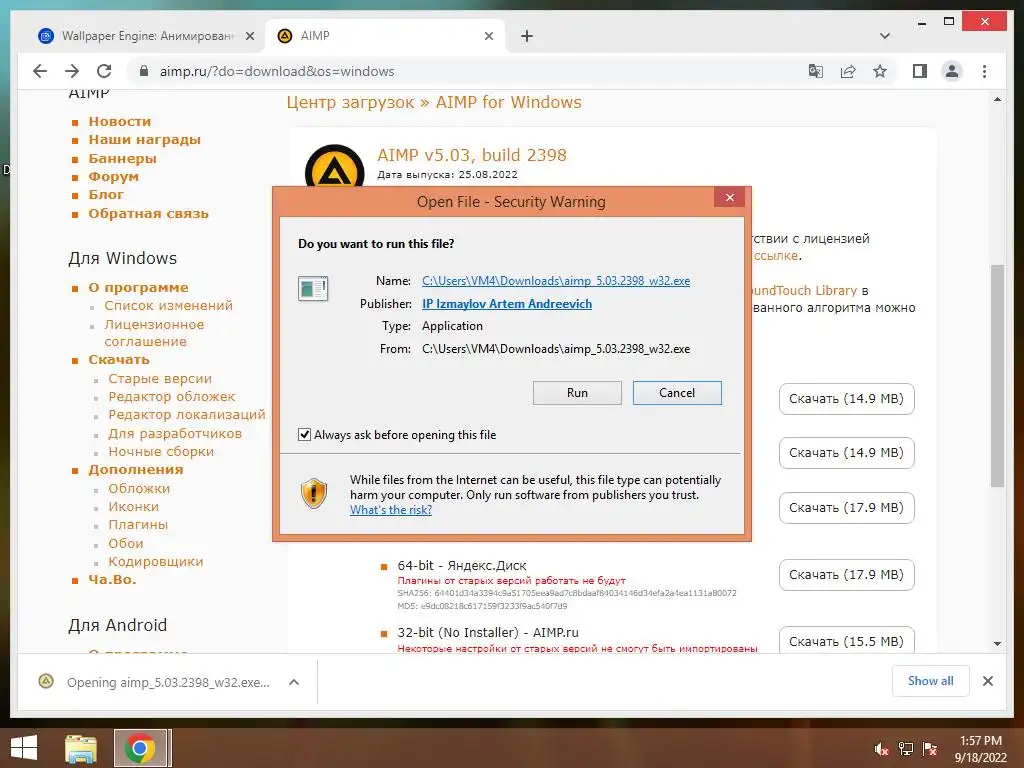The image size is (1024, 768).
Task: Open Chrome's three-dot menu
Action: pos(984,71)
